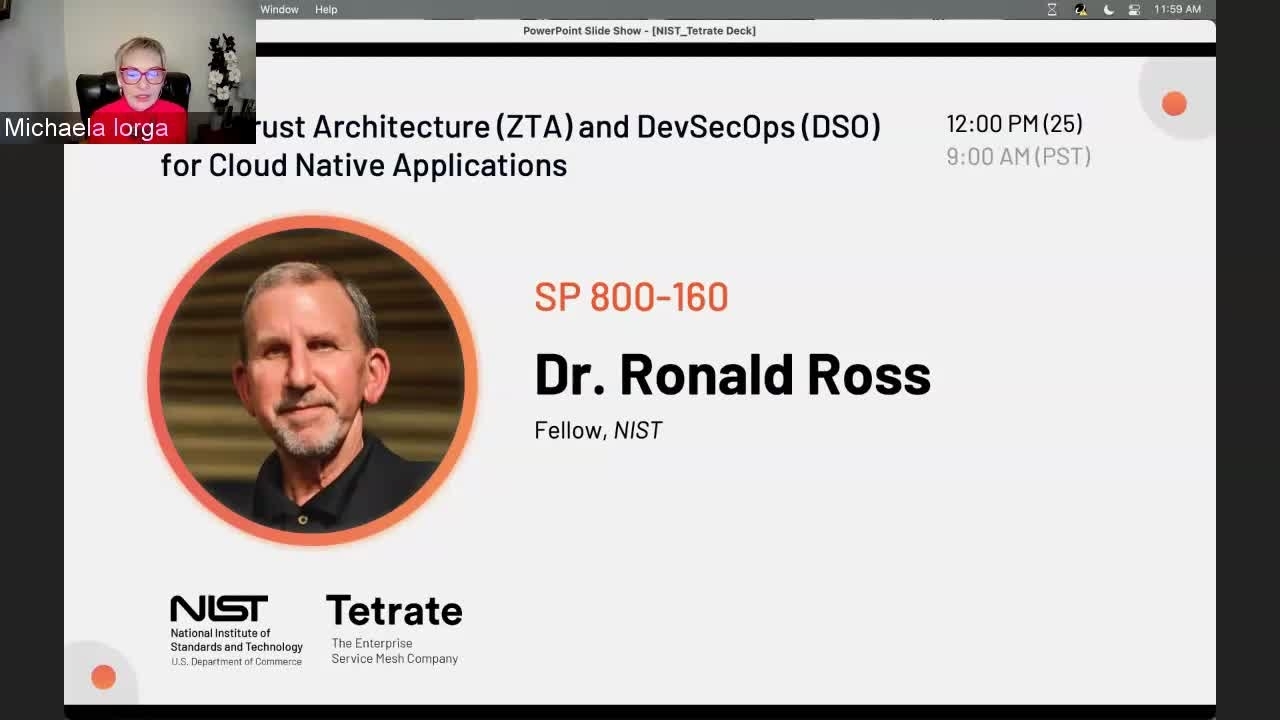The height and width of the screenshot is (720, 1280).
Task: Click the Michaela Iorga name label
Action: (87, 128)
